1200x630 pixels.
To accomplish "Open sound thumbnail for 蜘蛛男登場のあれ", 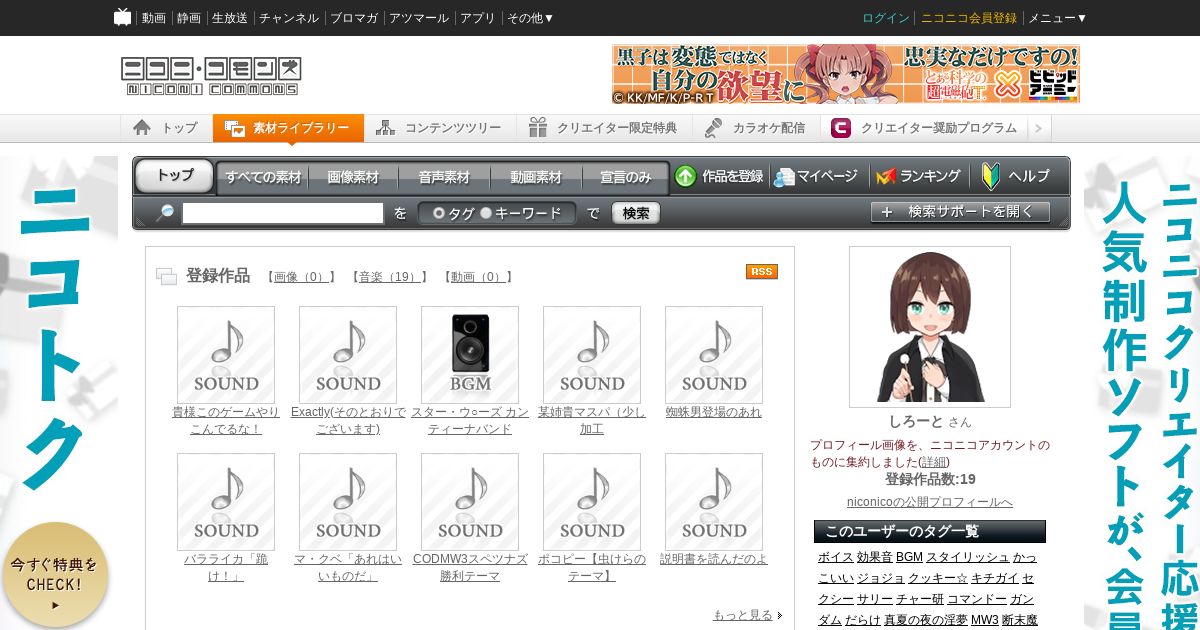I will tap(714, 355).
